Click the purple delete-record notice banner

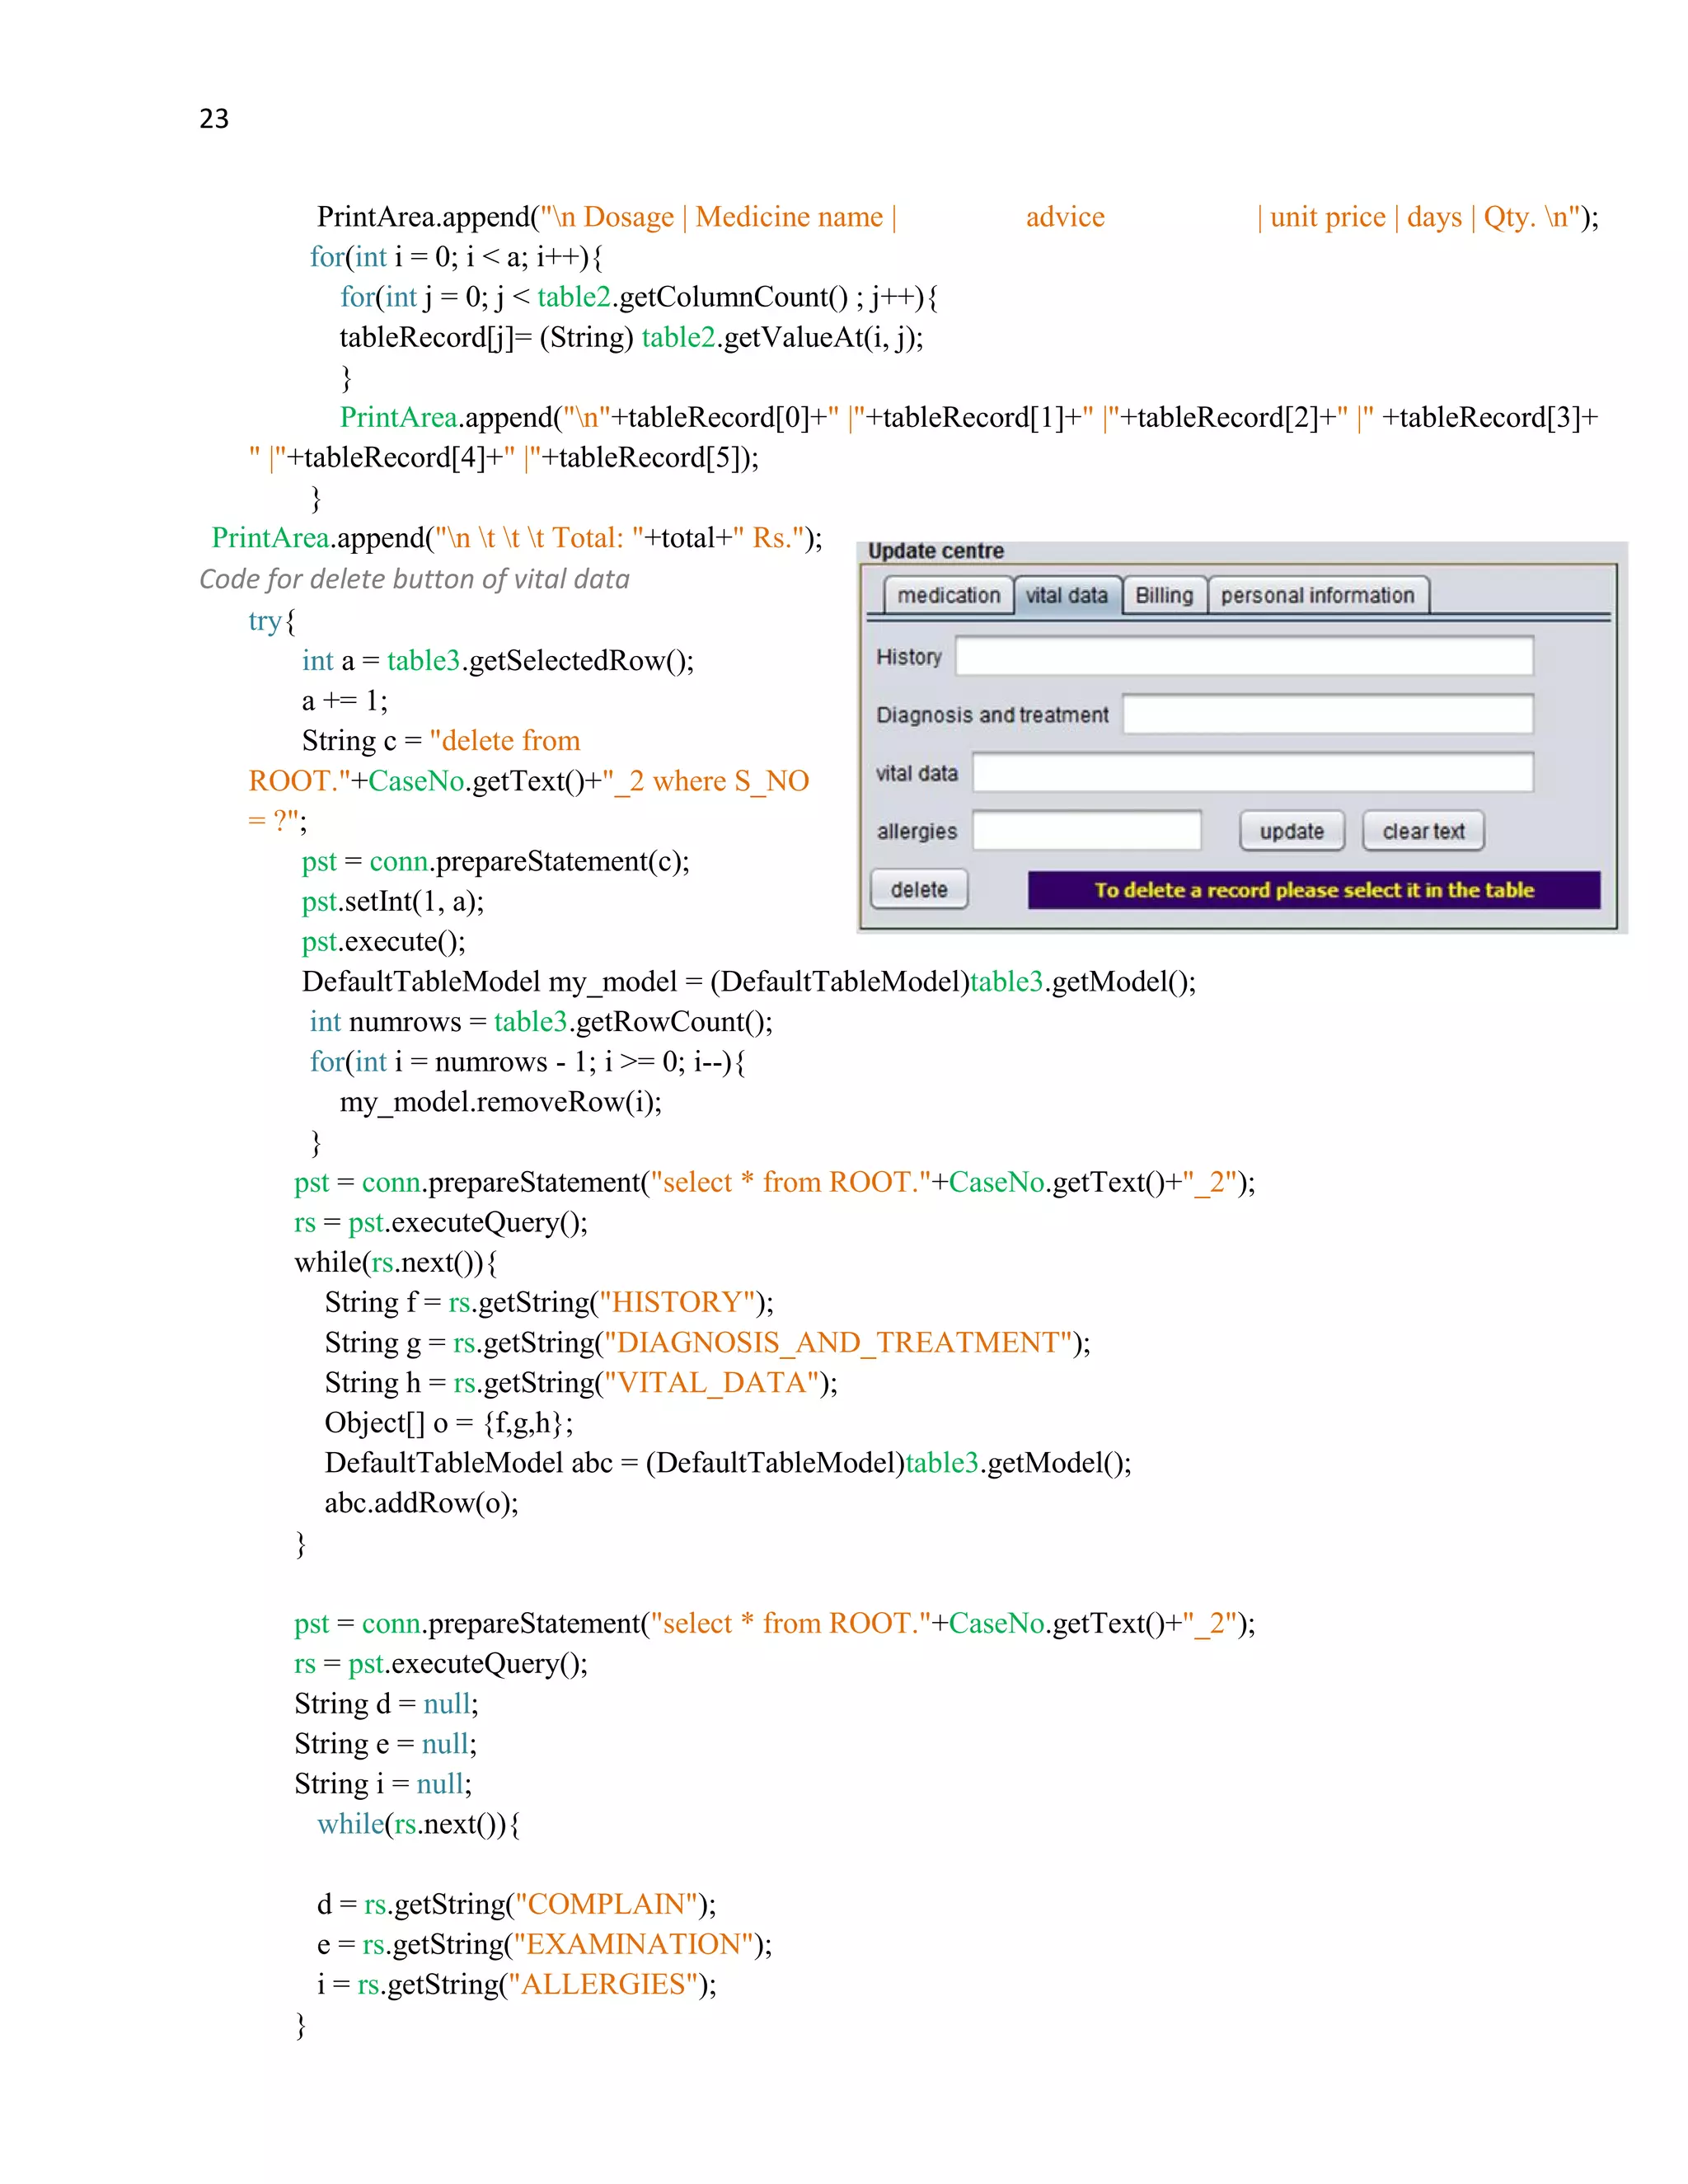[1314, 890]
